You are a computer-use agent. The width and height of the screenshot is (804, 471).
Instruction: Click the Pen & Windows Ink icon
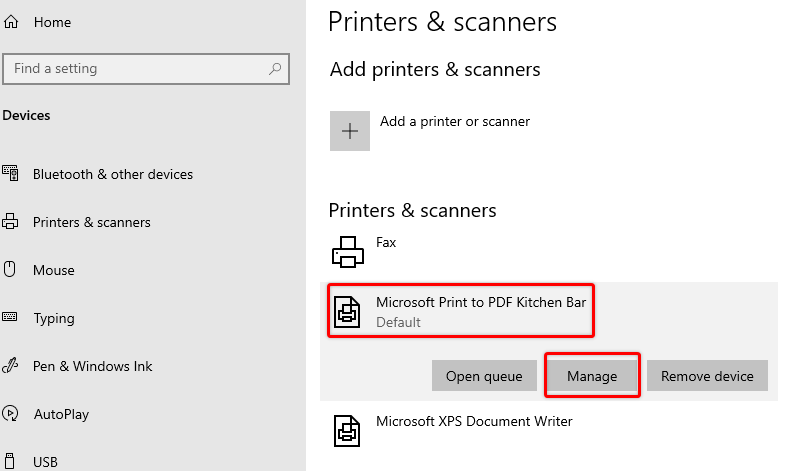(x=10, y=365)
